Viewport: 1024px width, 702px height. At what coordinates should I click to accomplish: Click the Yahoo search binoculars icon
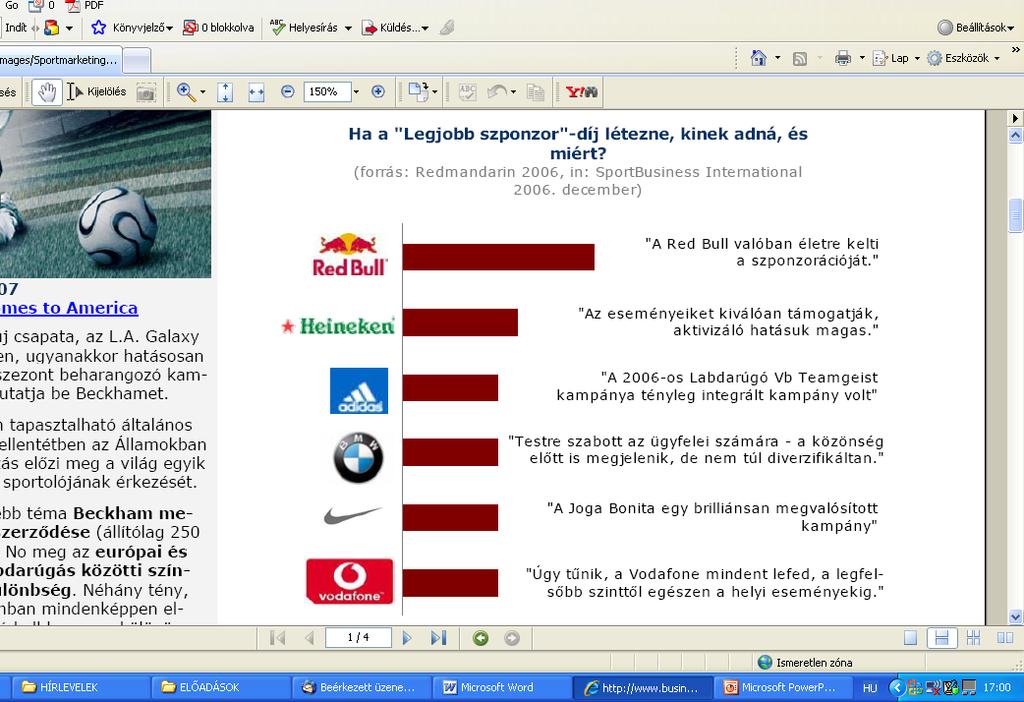[x=581, y=92]
